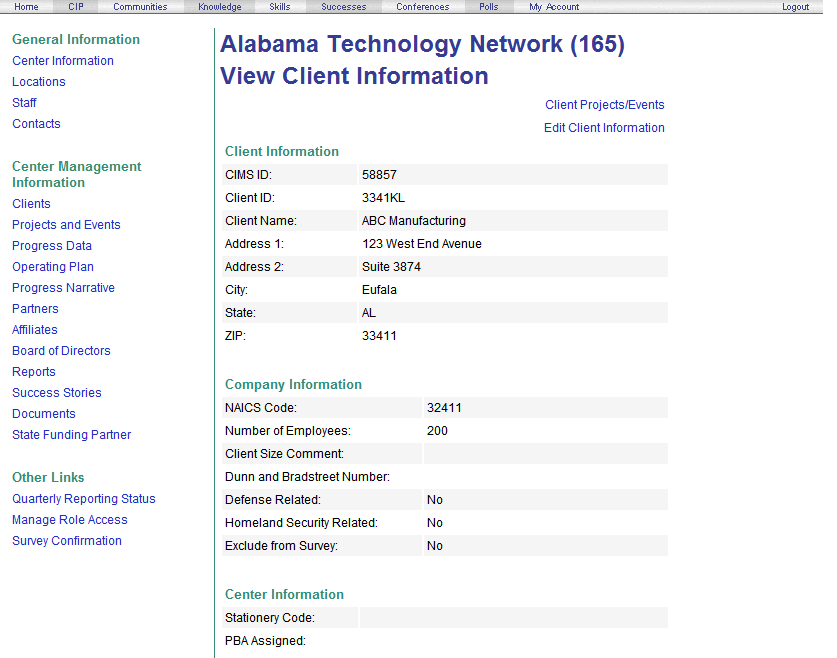This screenshot has width=837, height=658.
Task: Open Progress Narrative link
Action: pos(64,288)
